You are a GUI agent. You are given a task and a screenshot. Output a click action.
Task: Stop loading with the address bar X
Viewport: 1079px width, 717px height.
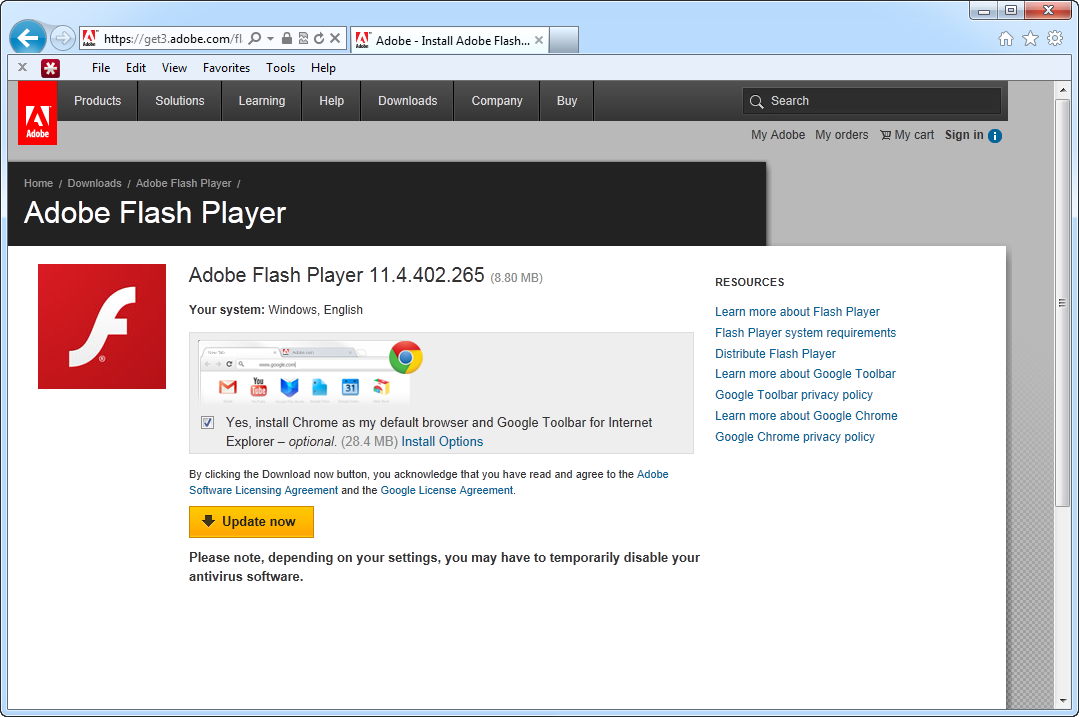tap(335, 39)
